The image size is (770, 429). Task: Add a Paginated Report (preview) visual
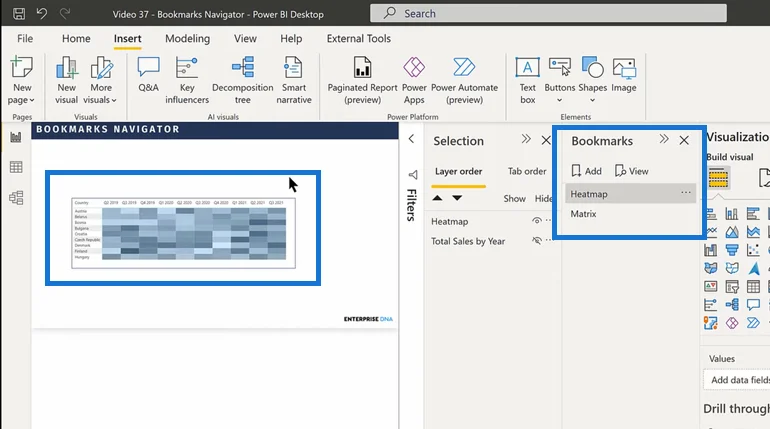coord(362,80)
